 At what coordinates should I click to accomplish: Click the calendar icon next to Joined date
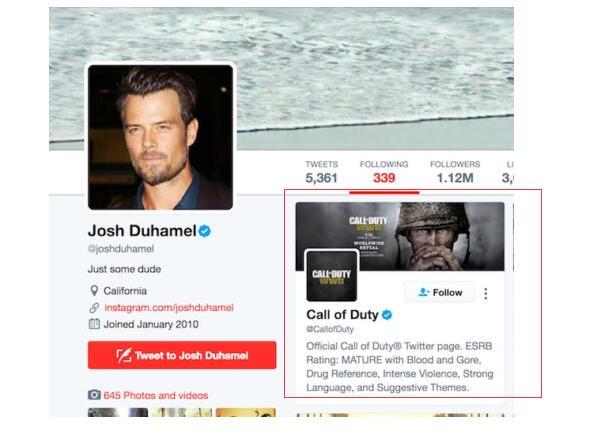94,324
